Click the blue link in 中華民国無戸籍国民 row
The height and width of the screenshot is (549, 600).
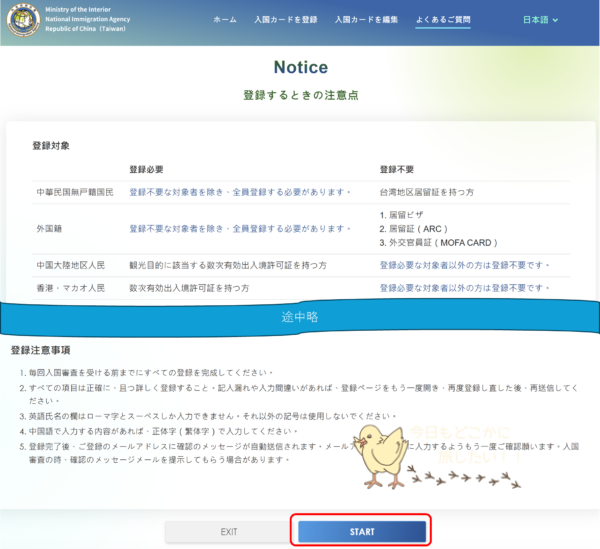[240, 192]
